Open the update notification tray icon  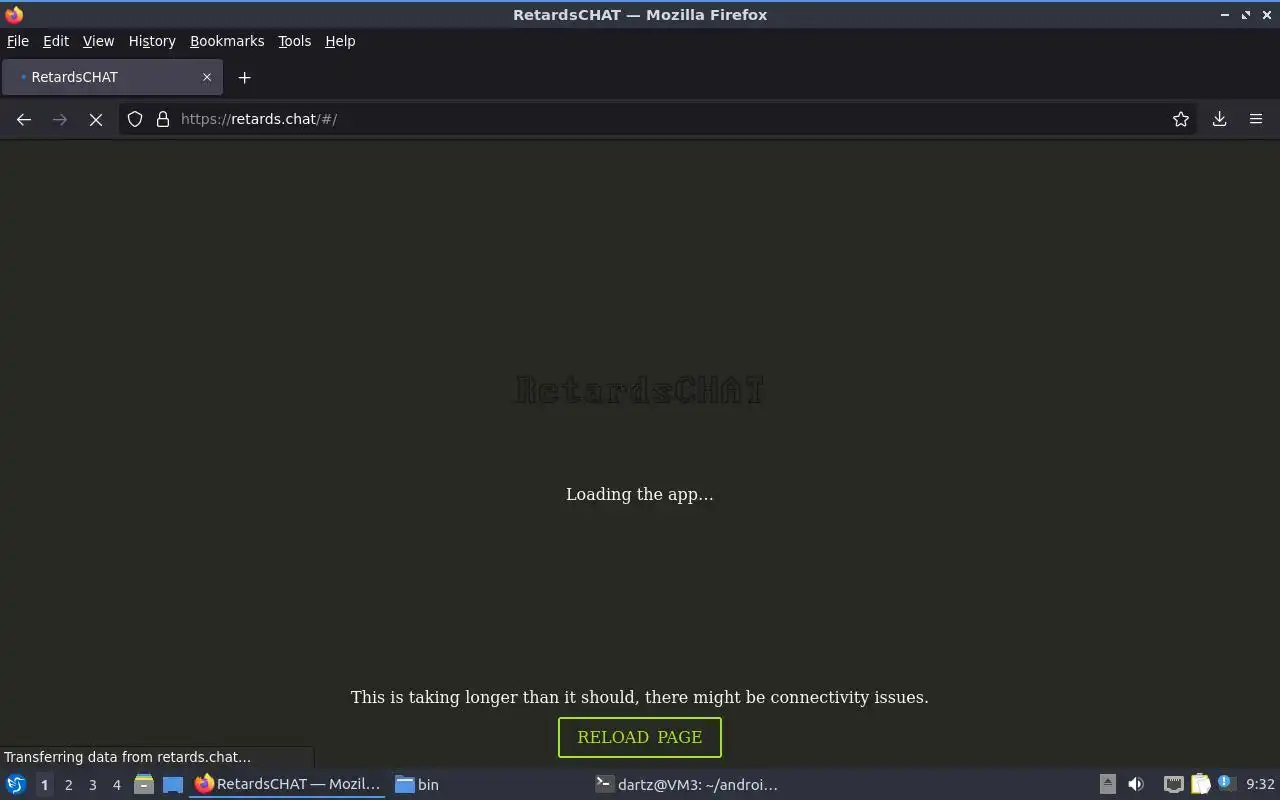[1226, 784]
